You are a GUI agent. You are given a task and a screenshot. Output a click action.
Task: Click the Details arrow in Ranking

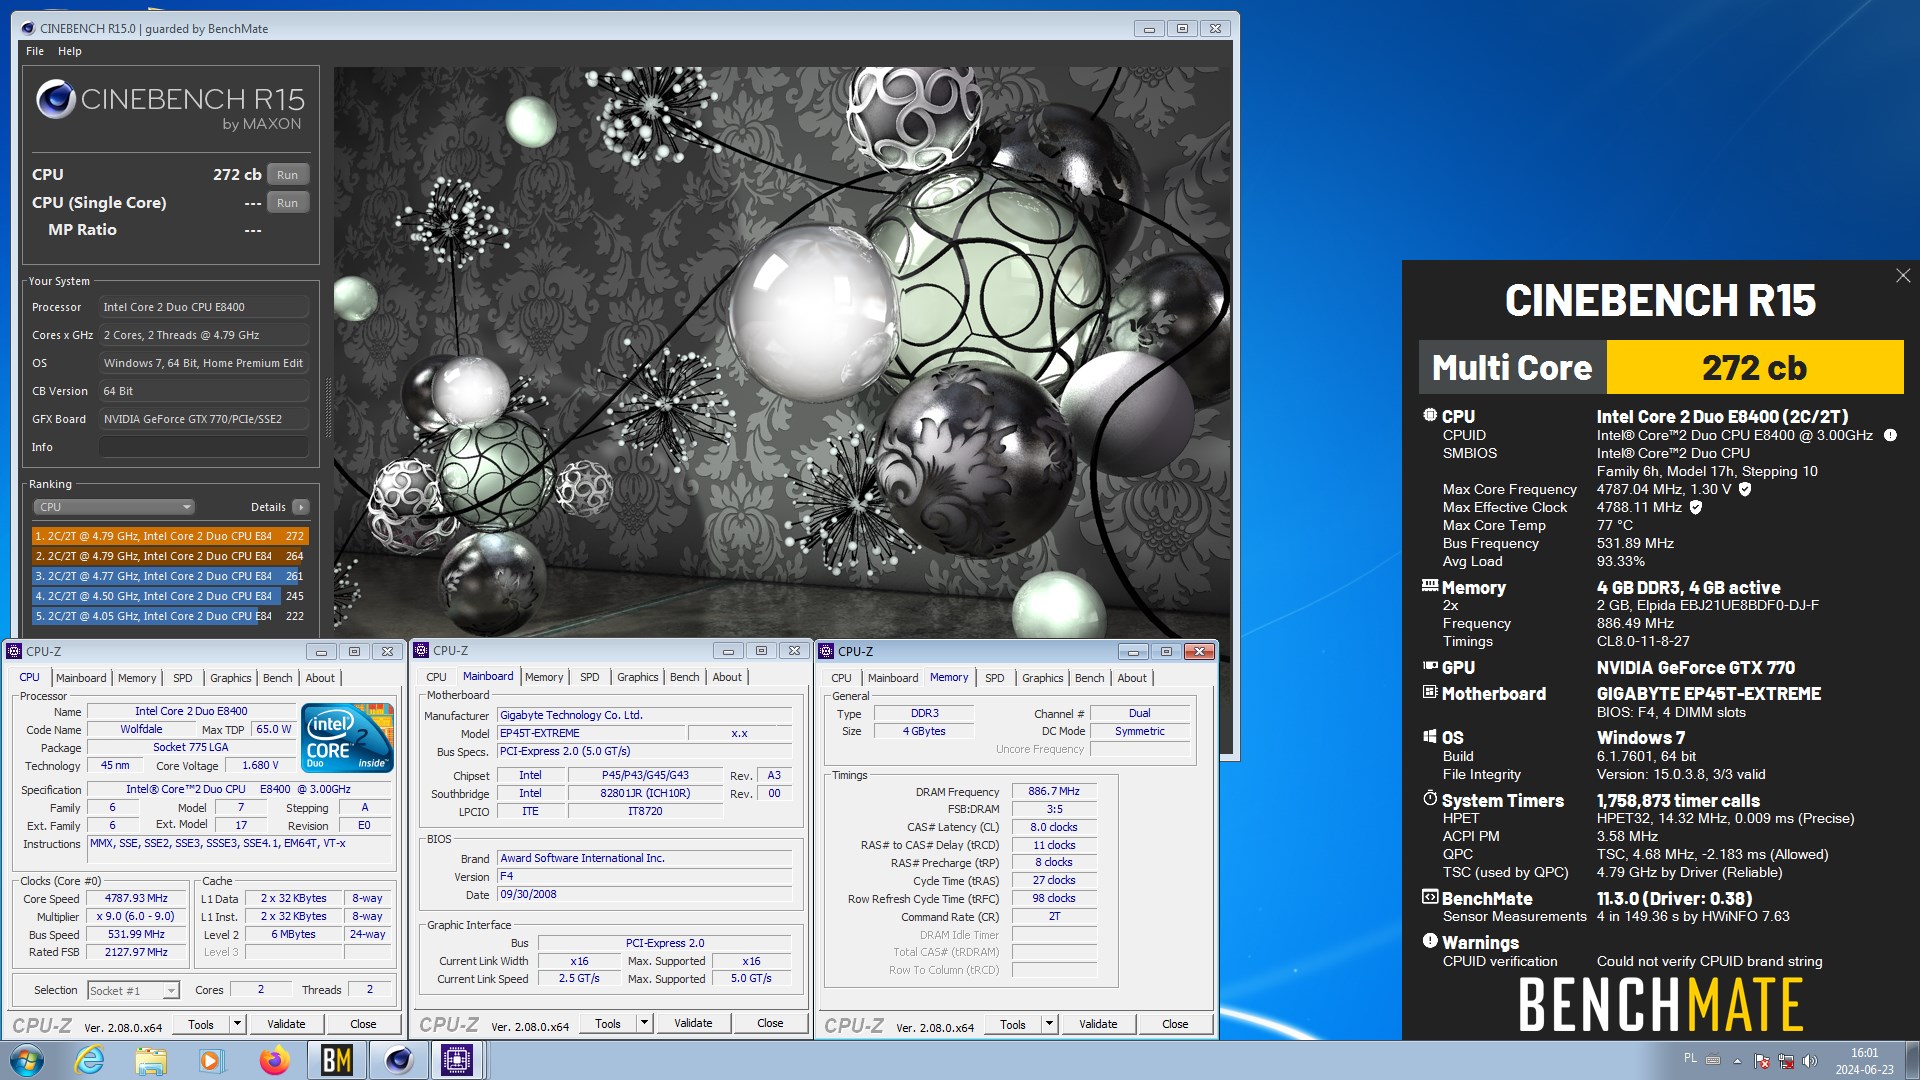[x=301, y=507]
